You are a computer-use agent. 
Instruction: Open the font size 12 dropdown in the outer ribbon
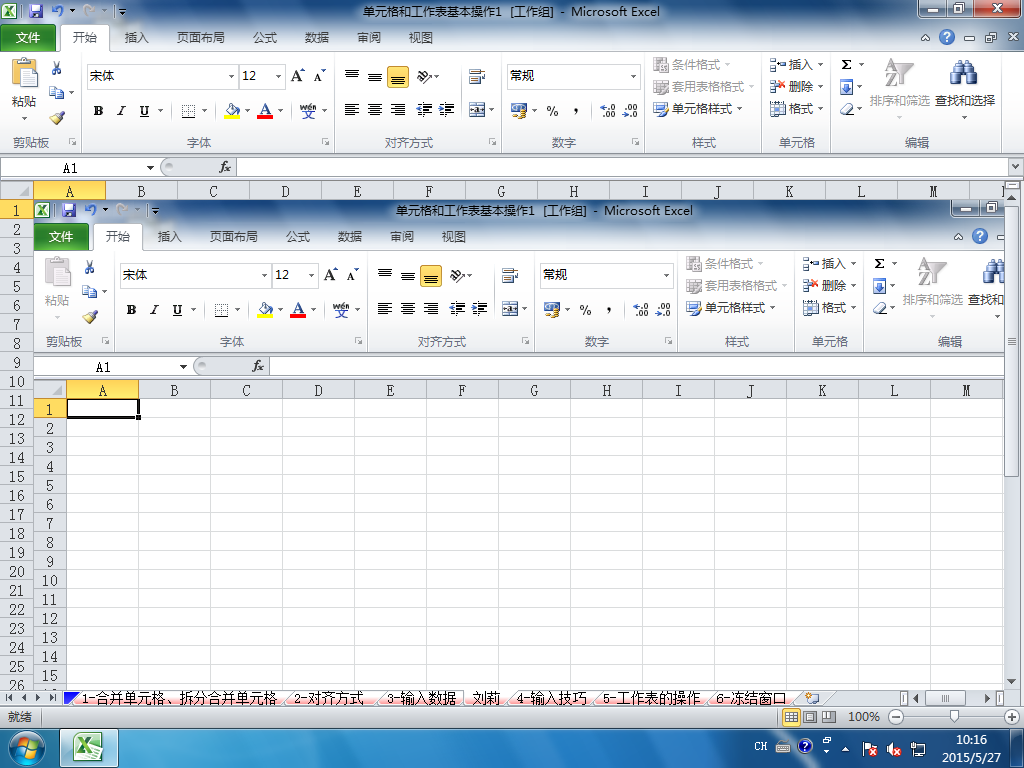[279, 76]
